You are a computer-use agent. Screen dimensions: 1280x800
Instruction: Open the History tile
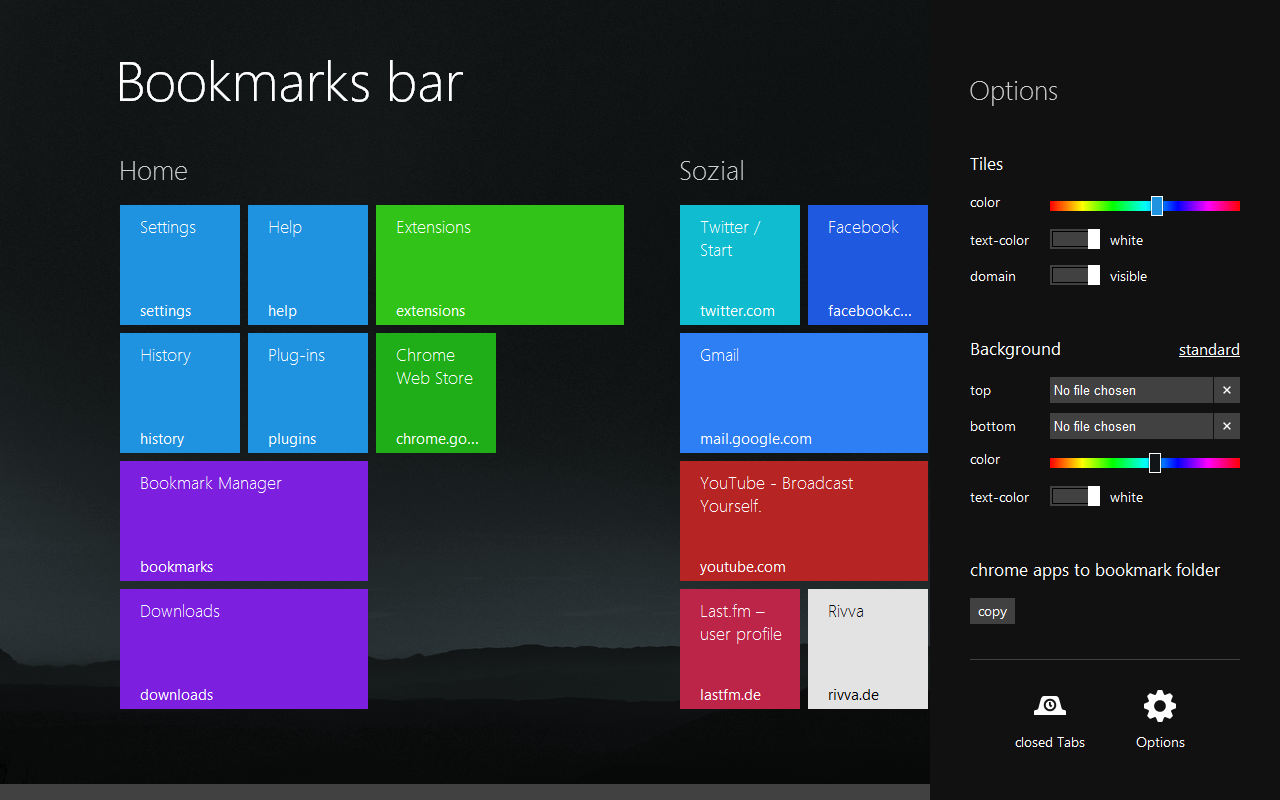click(x=180, y=393)
